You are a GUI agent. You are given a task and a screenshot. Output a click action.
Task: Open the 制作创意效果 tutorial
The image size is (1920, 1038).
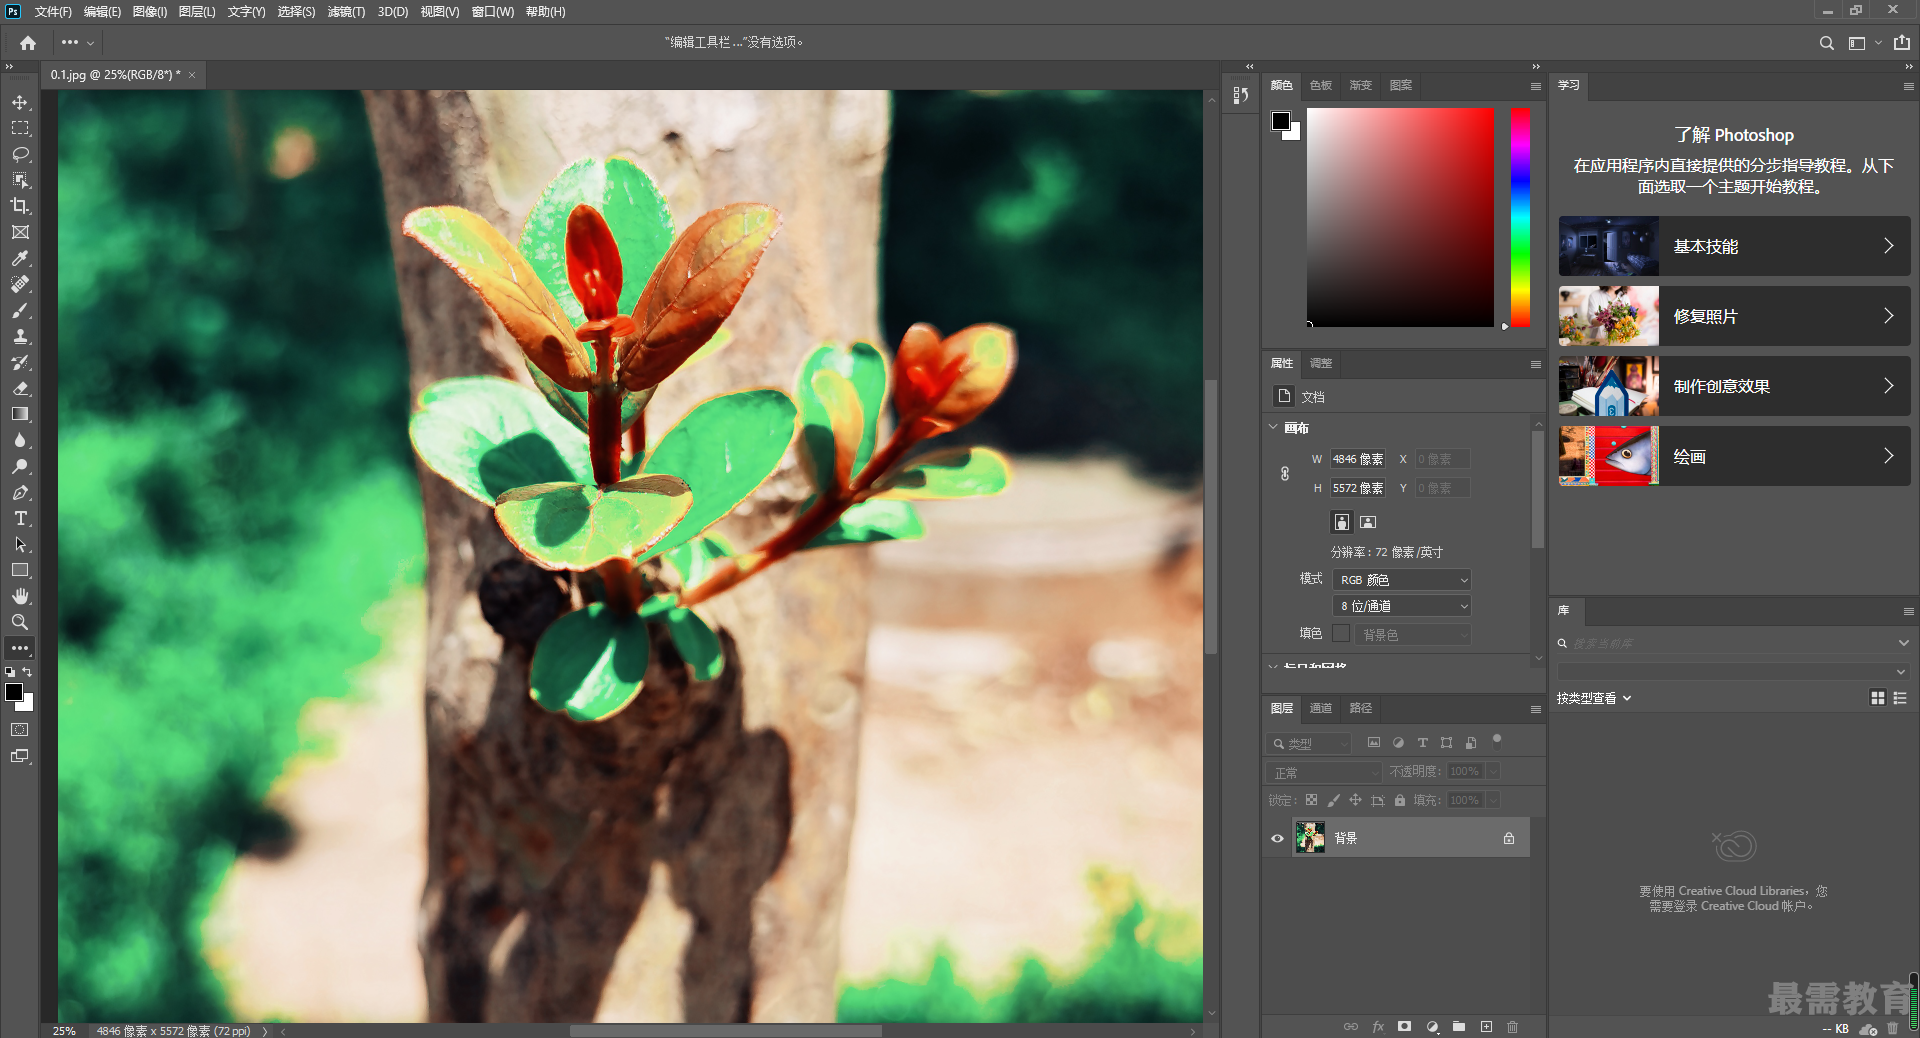click(1734, 386)
